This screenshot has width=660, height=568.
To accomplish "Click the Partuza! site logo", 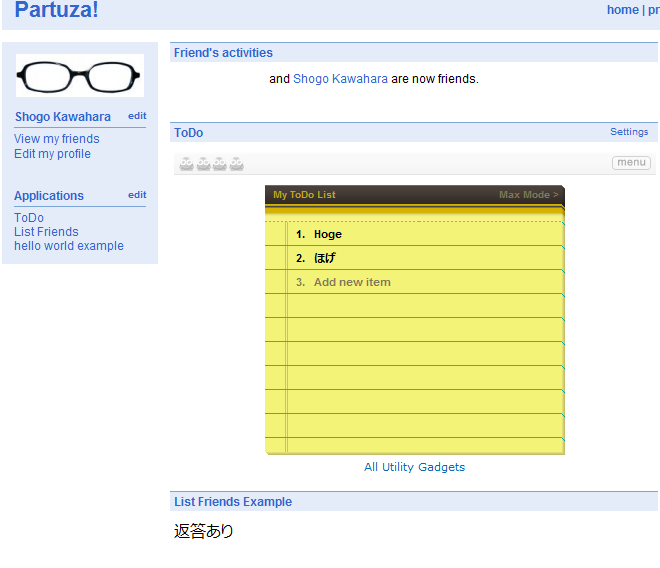I will (57, 11).
